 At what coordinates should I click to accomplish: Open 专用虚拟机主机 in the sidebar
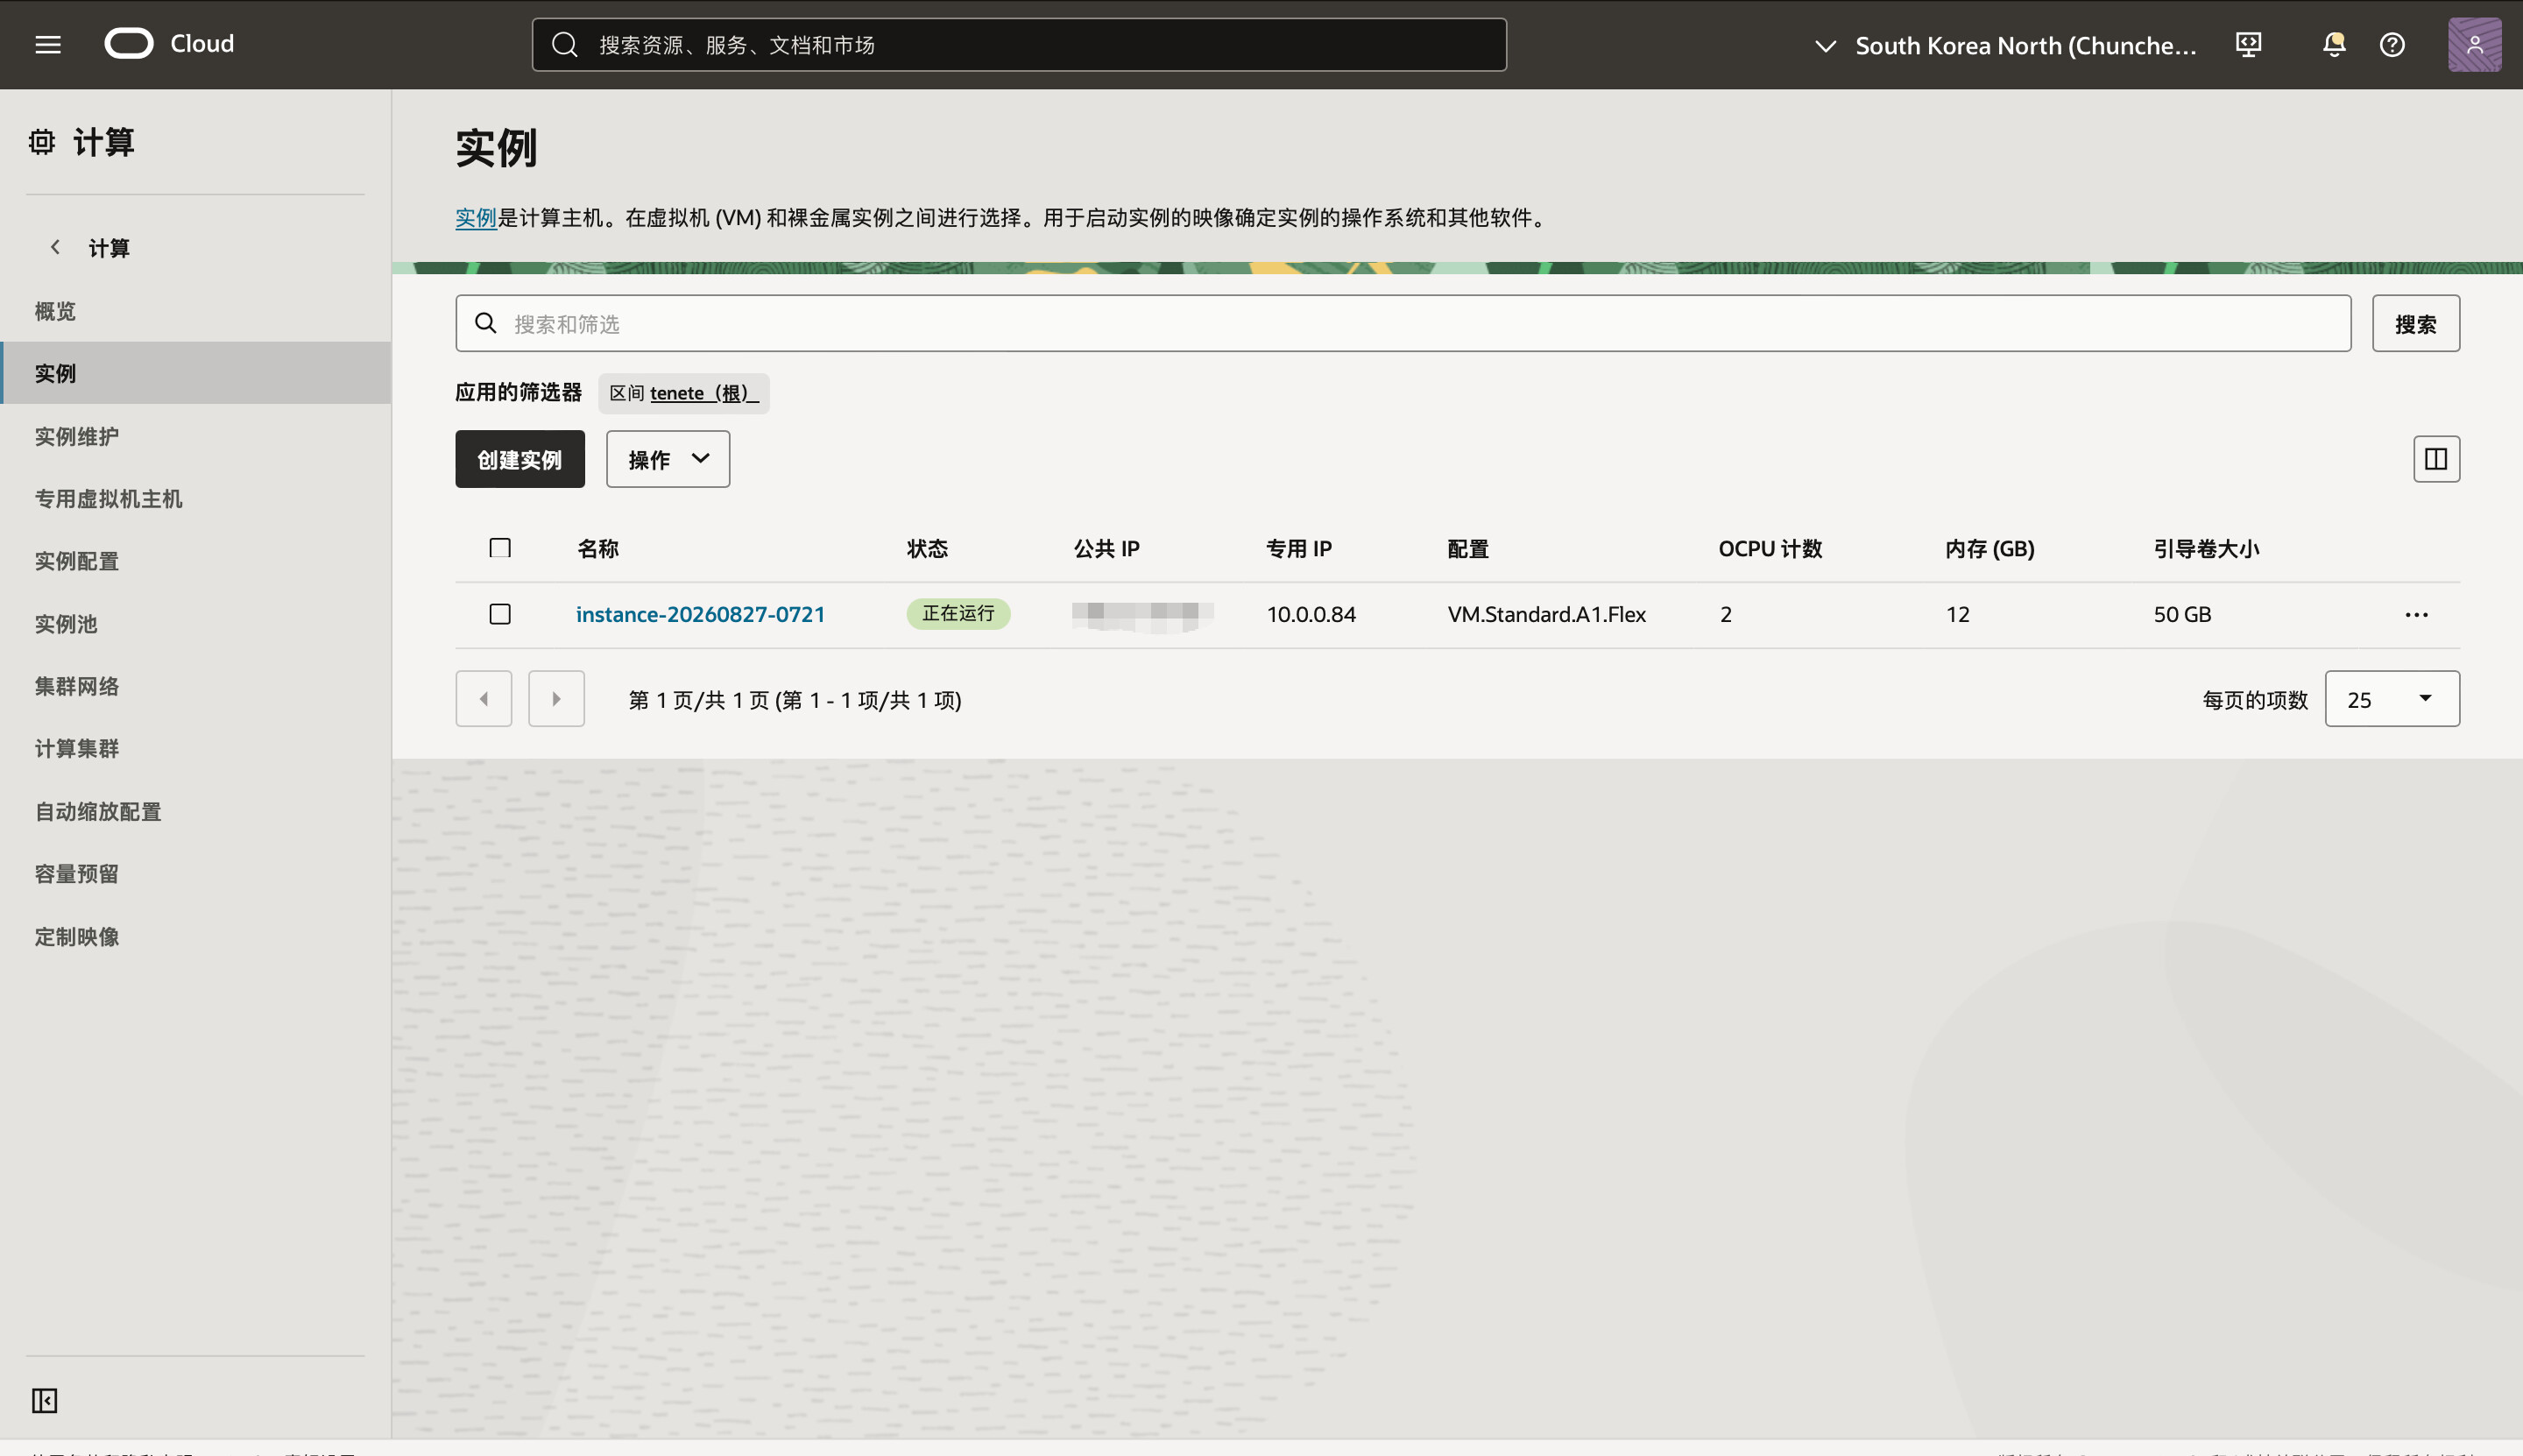coord(109,498)
